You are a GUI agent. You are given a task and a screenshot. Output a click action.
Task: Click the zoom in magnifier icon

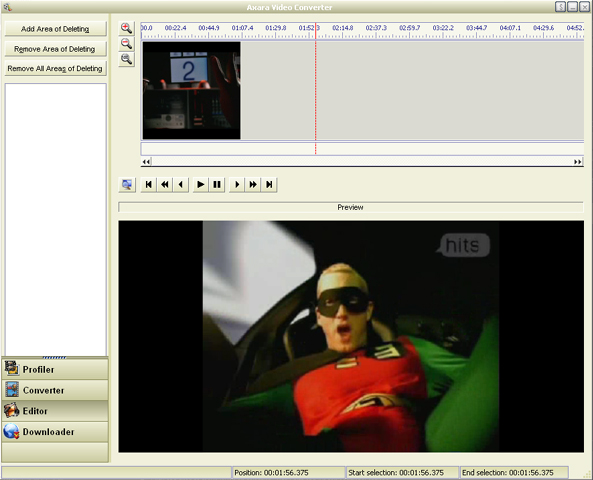click(126, 28)
